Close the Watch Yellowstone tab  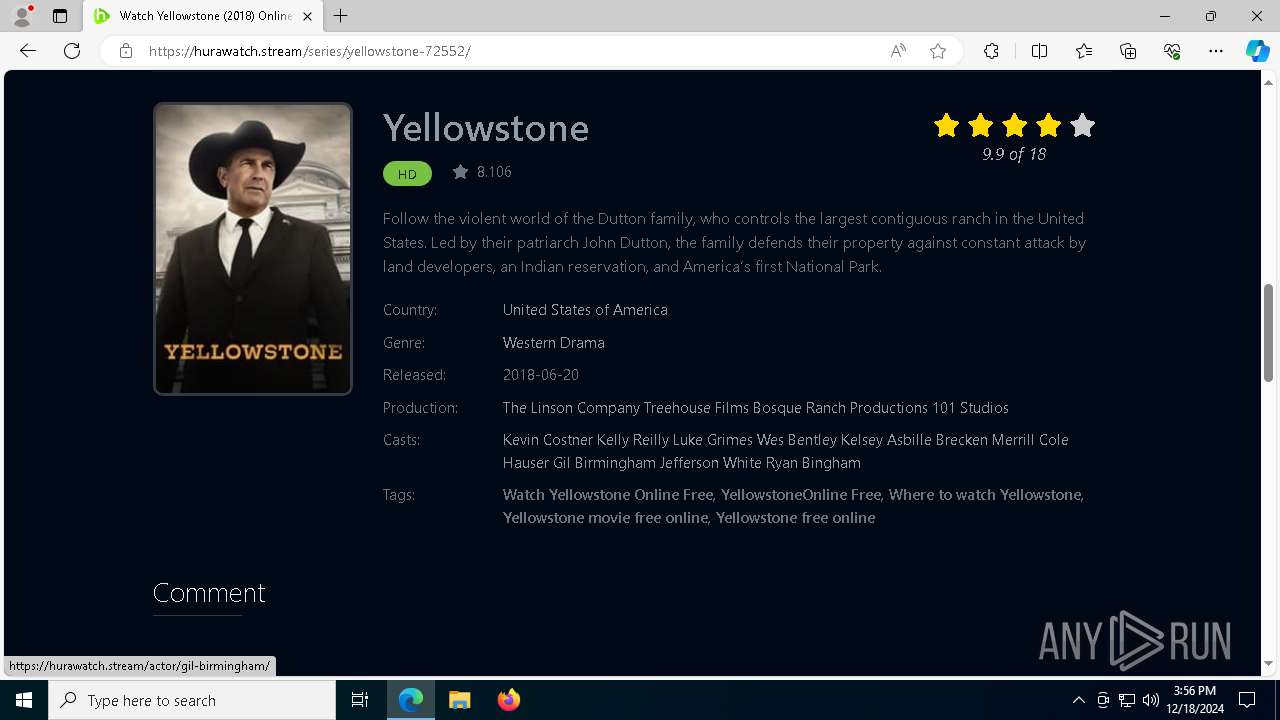point(308,16)
